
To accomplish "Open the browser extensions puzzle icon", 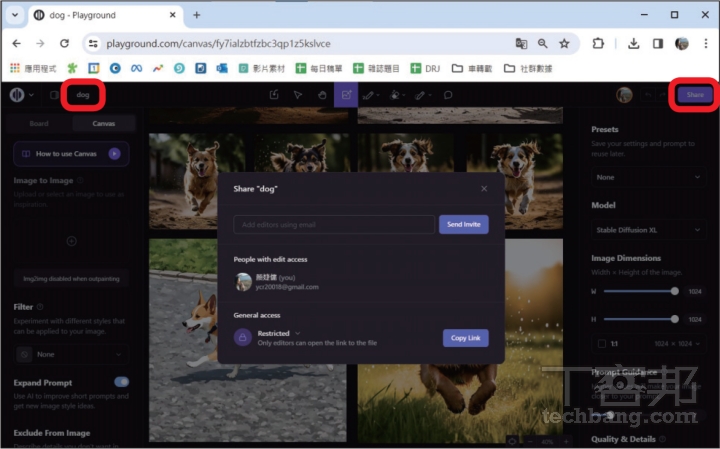I will (598, 44).
